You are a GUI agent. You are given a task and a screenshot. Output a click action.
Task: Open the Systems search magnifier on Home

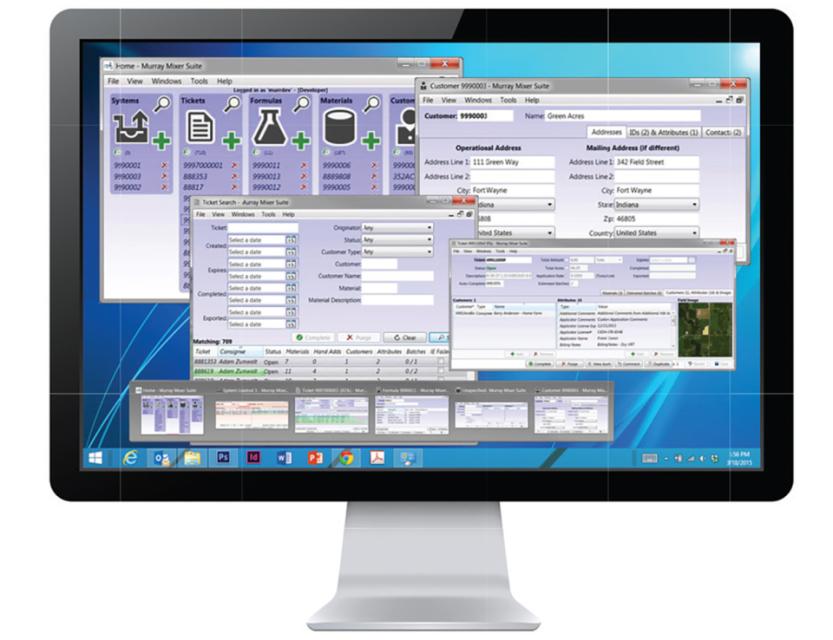pos(162,103)
